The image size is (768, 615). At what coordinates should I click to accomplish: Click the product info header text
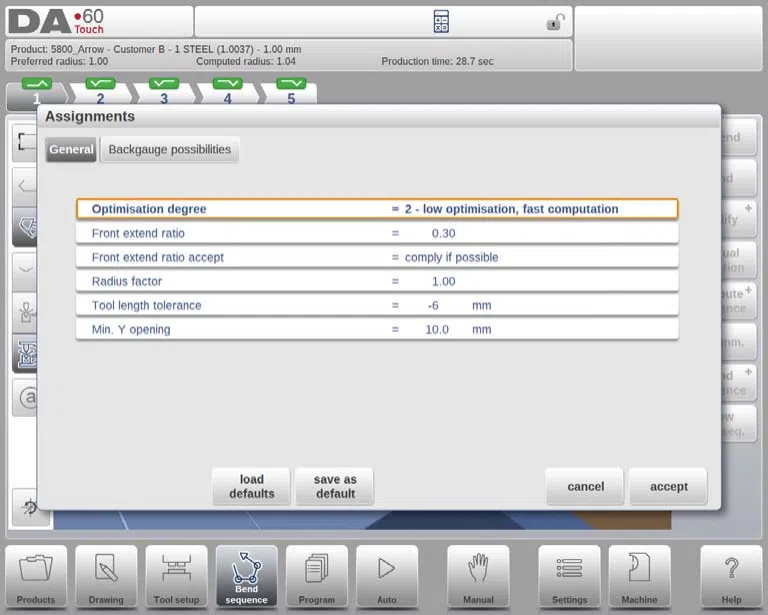click(x=156, y=49)
